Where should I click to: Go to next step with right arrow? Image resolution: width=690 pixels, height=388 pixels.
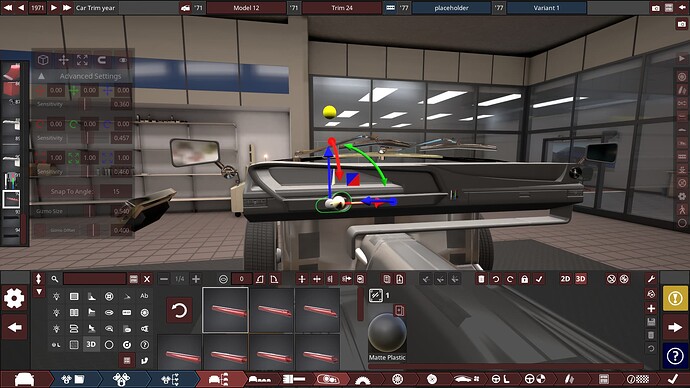click(675, 327)
